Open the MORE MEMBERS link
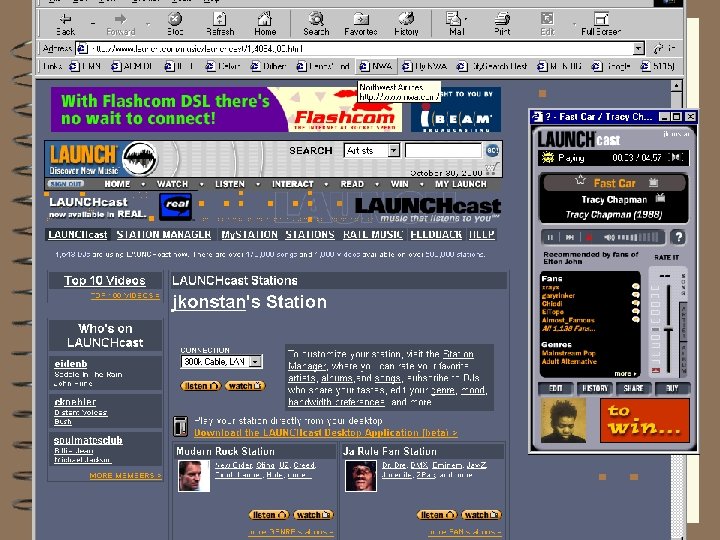720x540 pixels. (125, 476)
